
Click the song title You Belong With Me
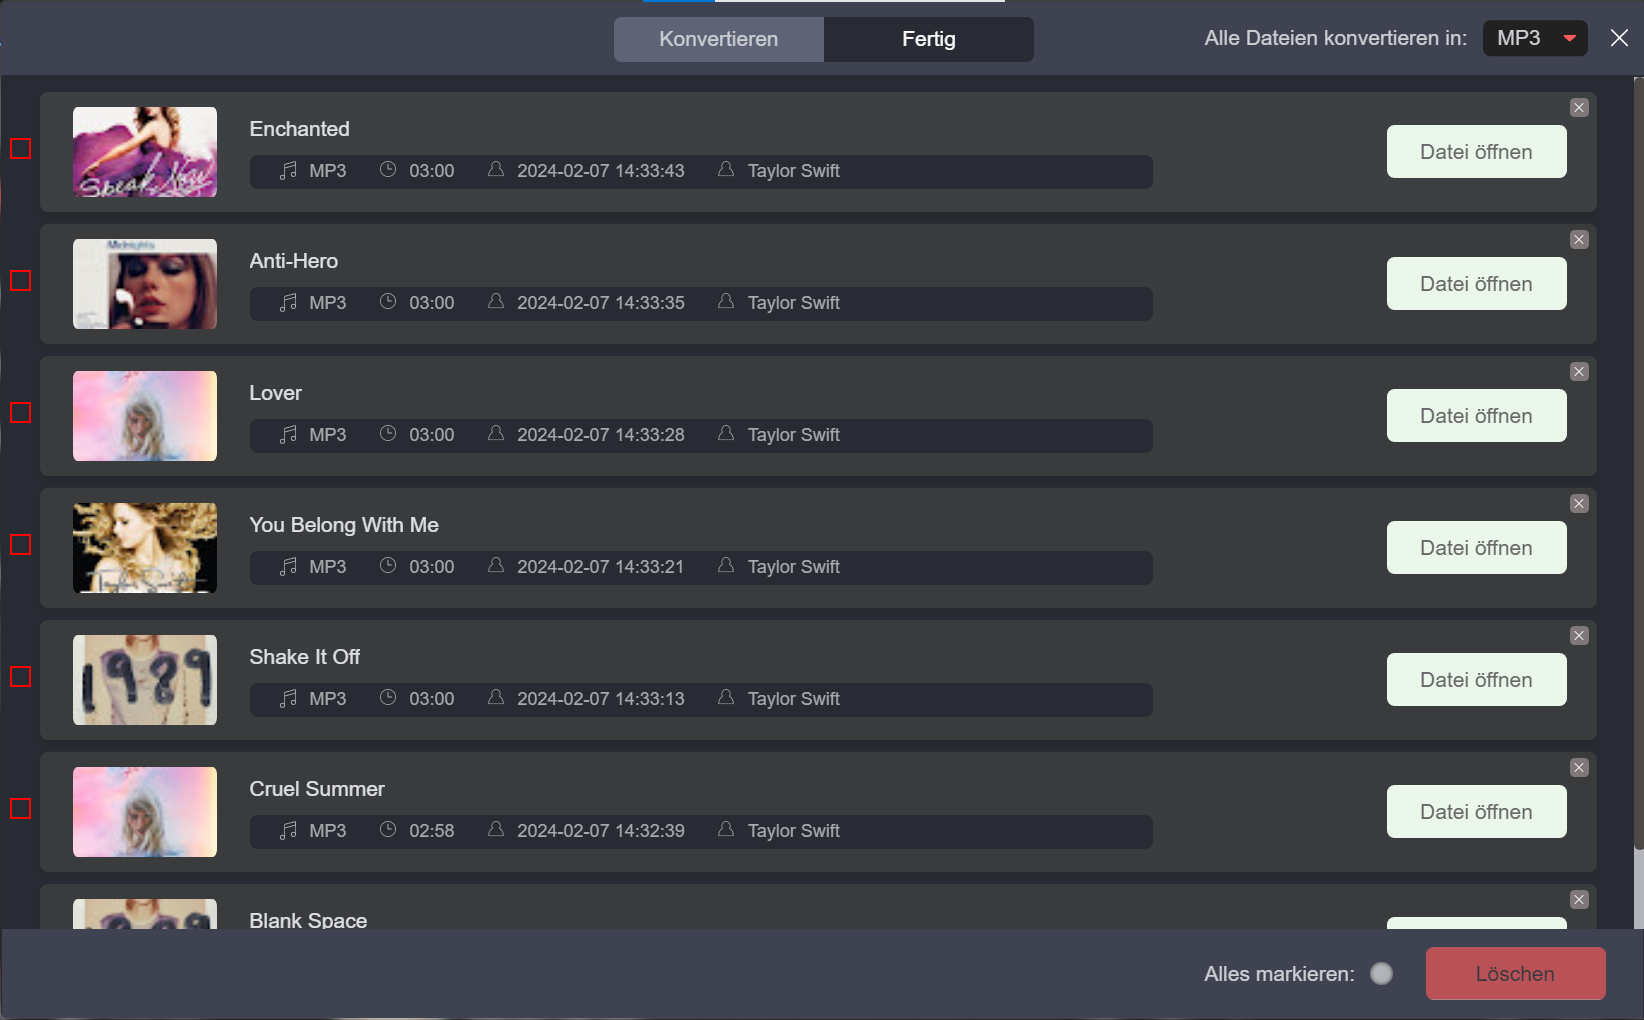pos(344,525)
